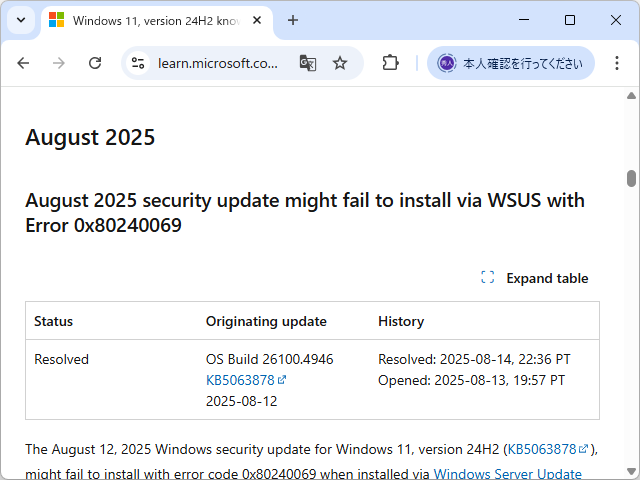
Task: Open a new tab with plus
Action: 293,20
